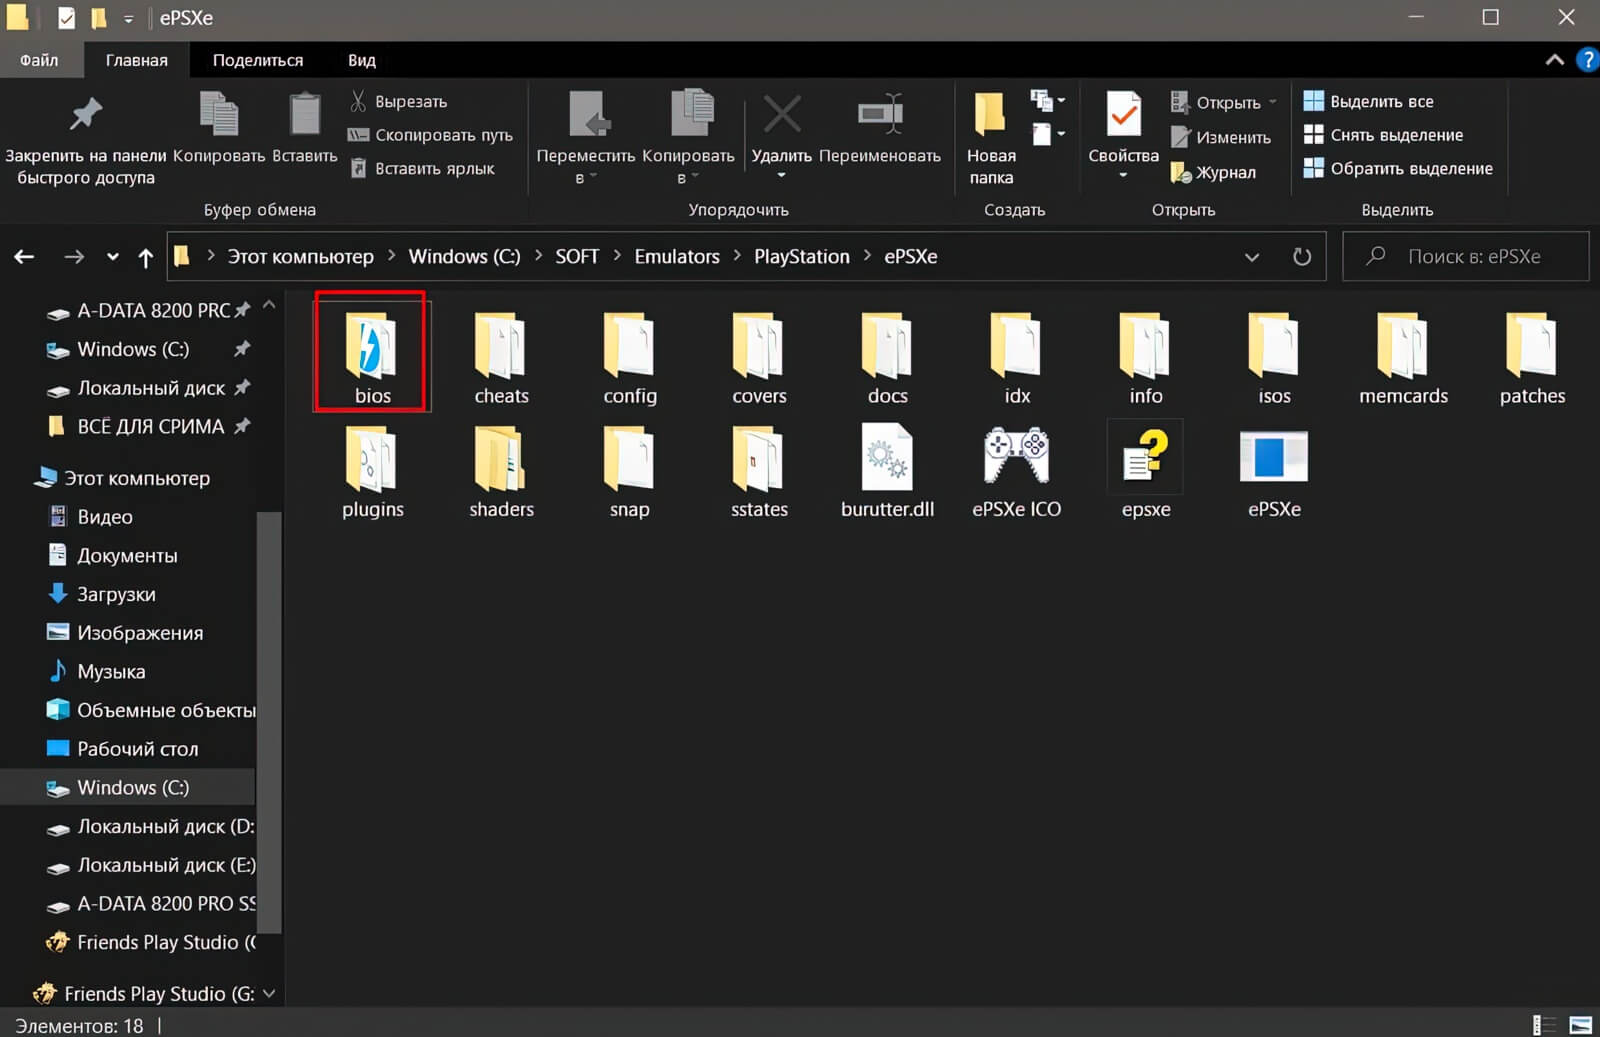1600x1037 pixels.
Task: Open the Файл menu
Action: click(x=39, y=60)
